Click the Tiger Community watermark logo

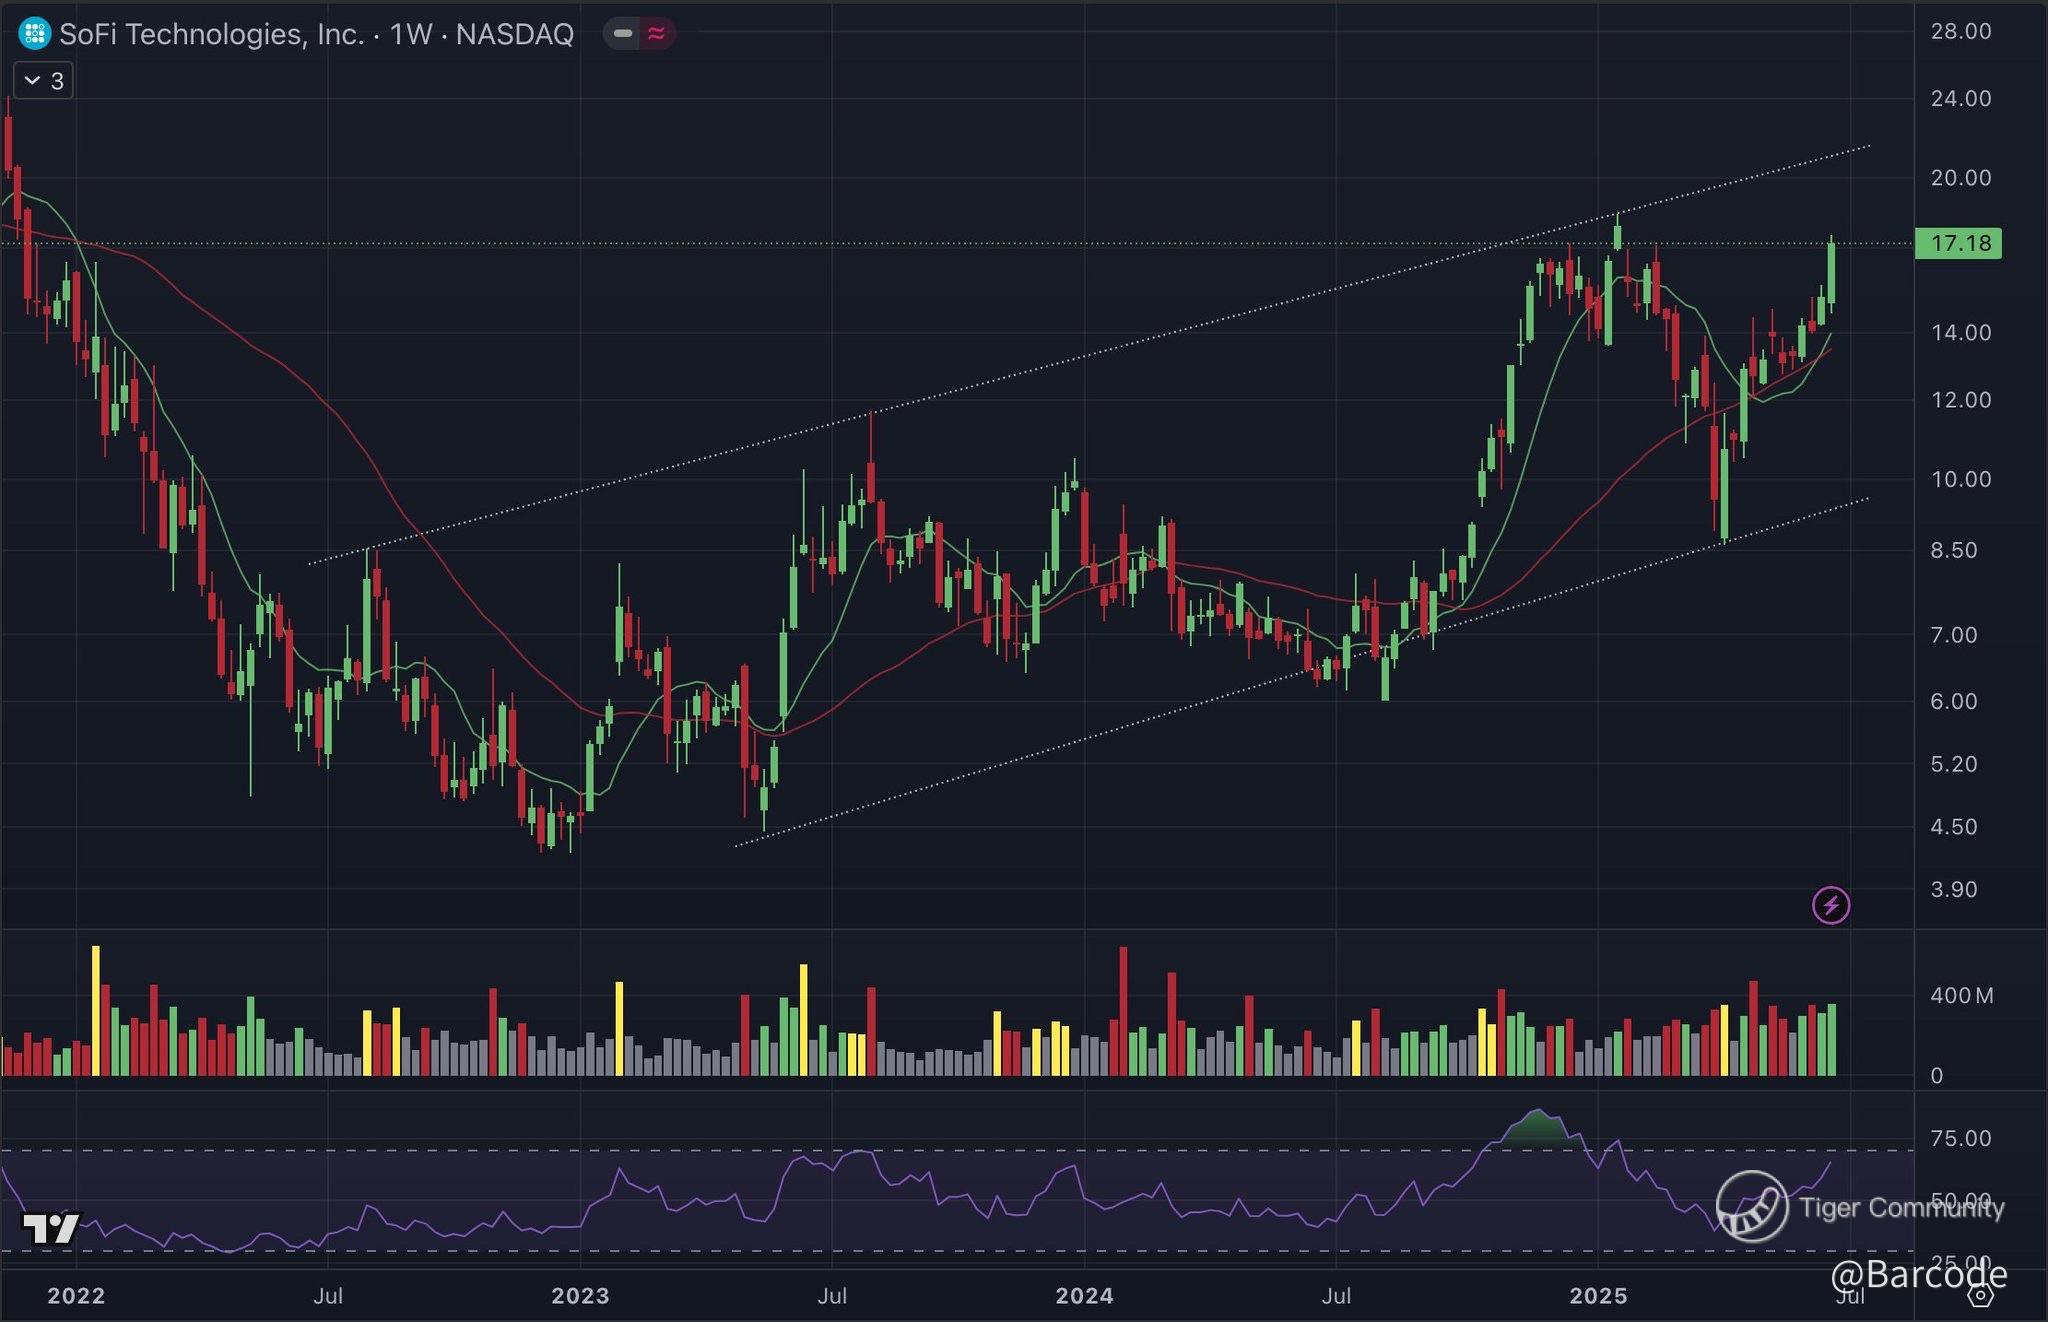coord(1752,1206)
